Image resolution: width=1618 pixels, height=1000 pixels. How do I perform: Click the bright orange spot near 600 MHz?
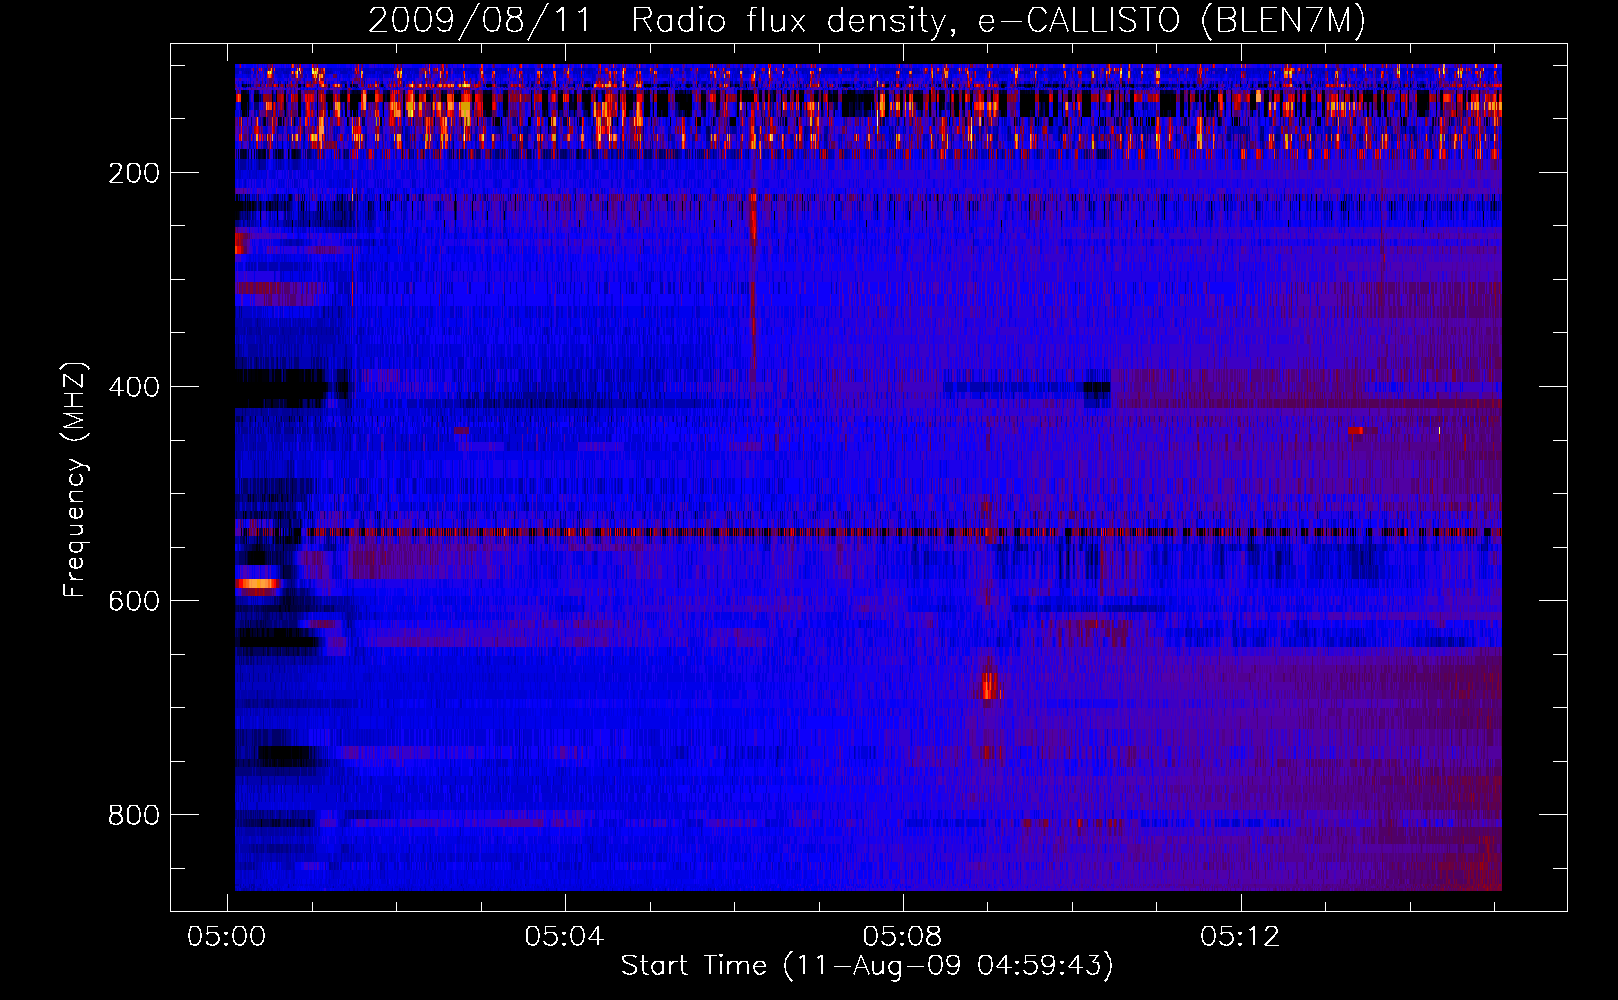[x=257, y=583]
